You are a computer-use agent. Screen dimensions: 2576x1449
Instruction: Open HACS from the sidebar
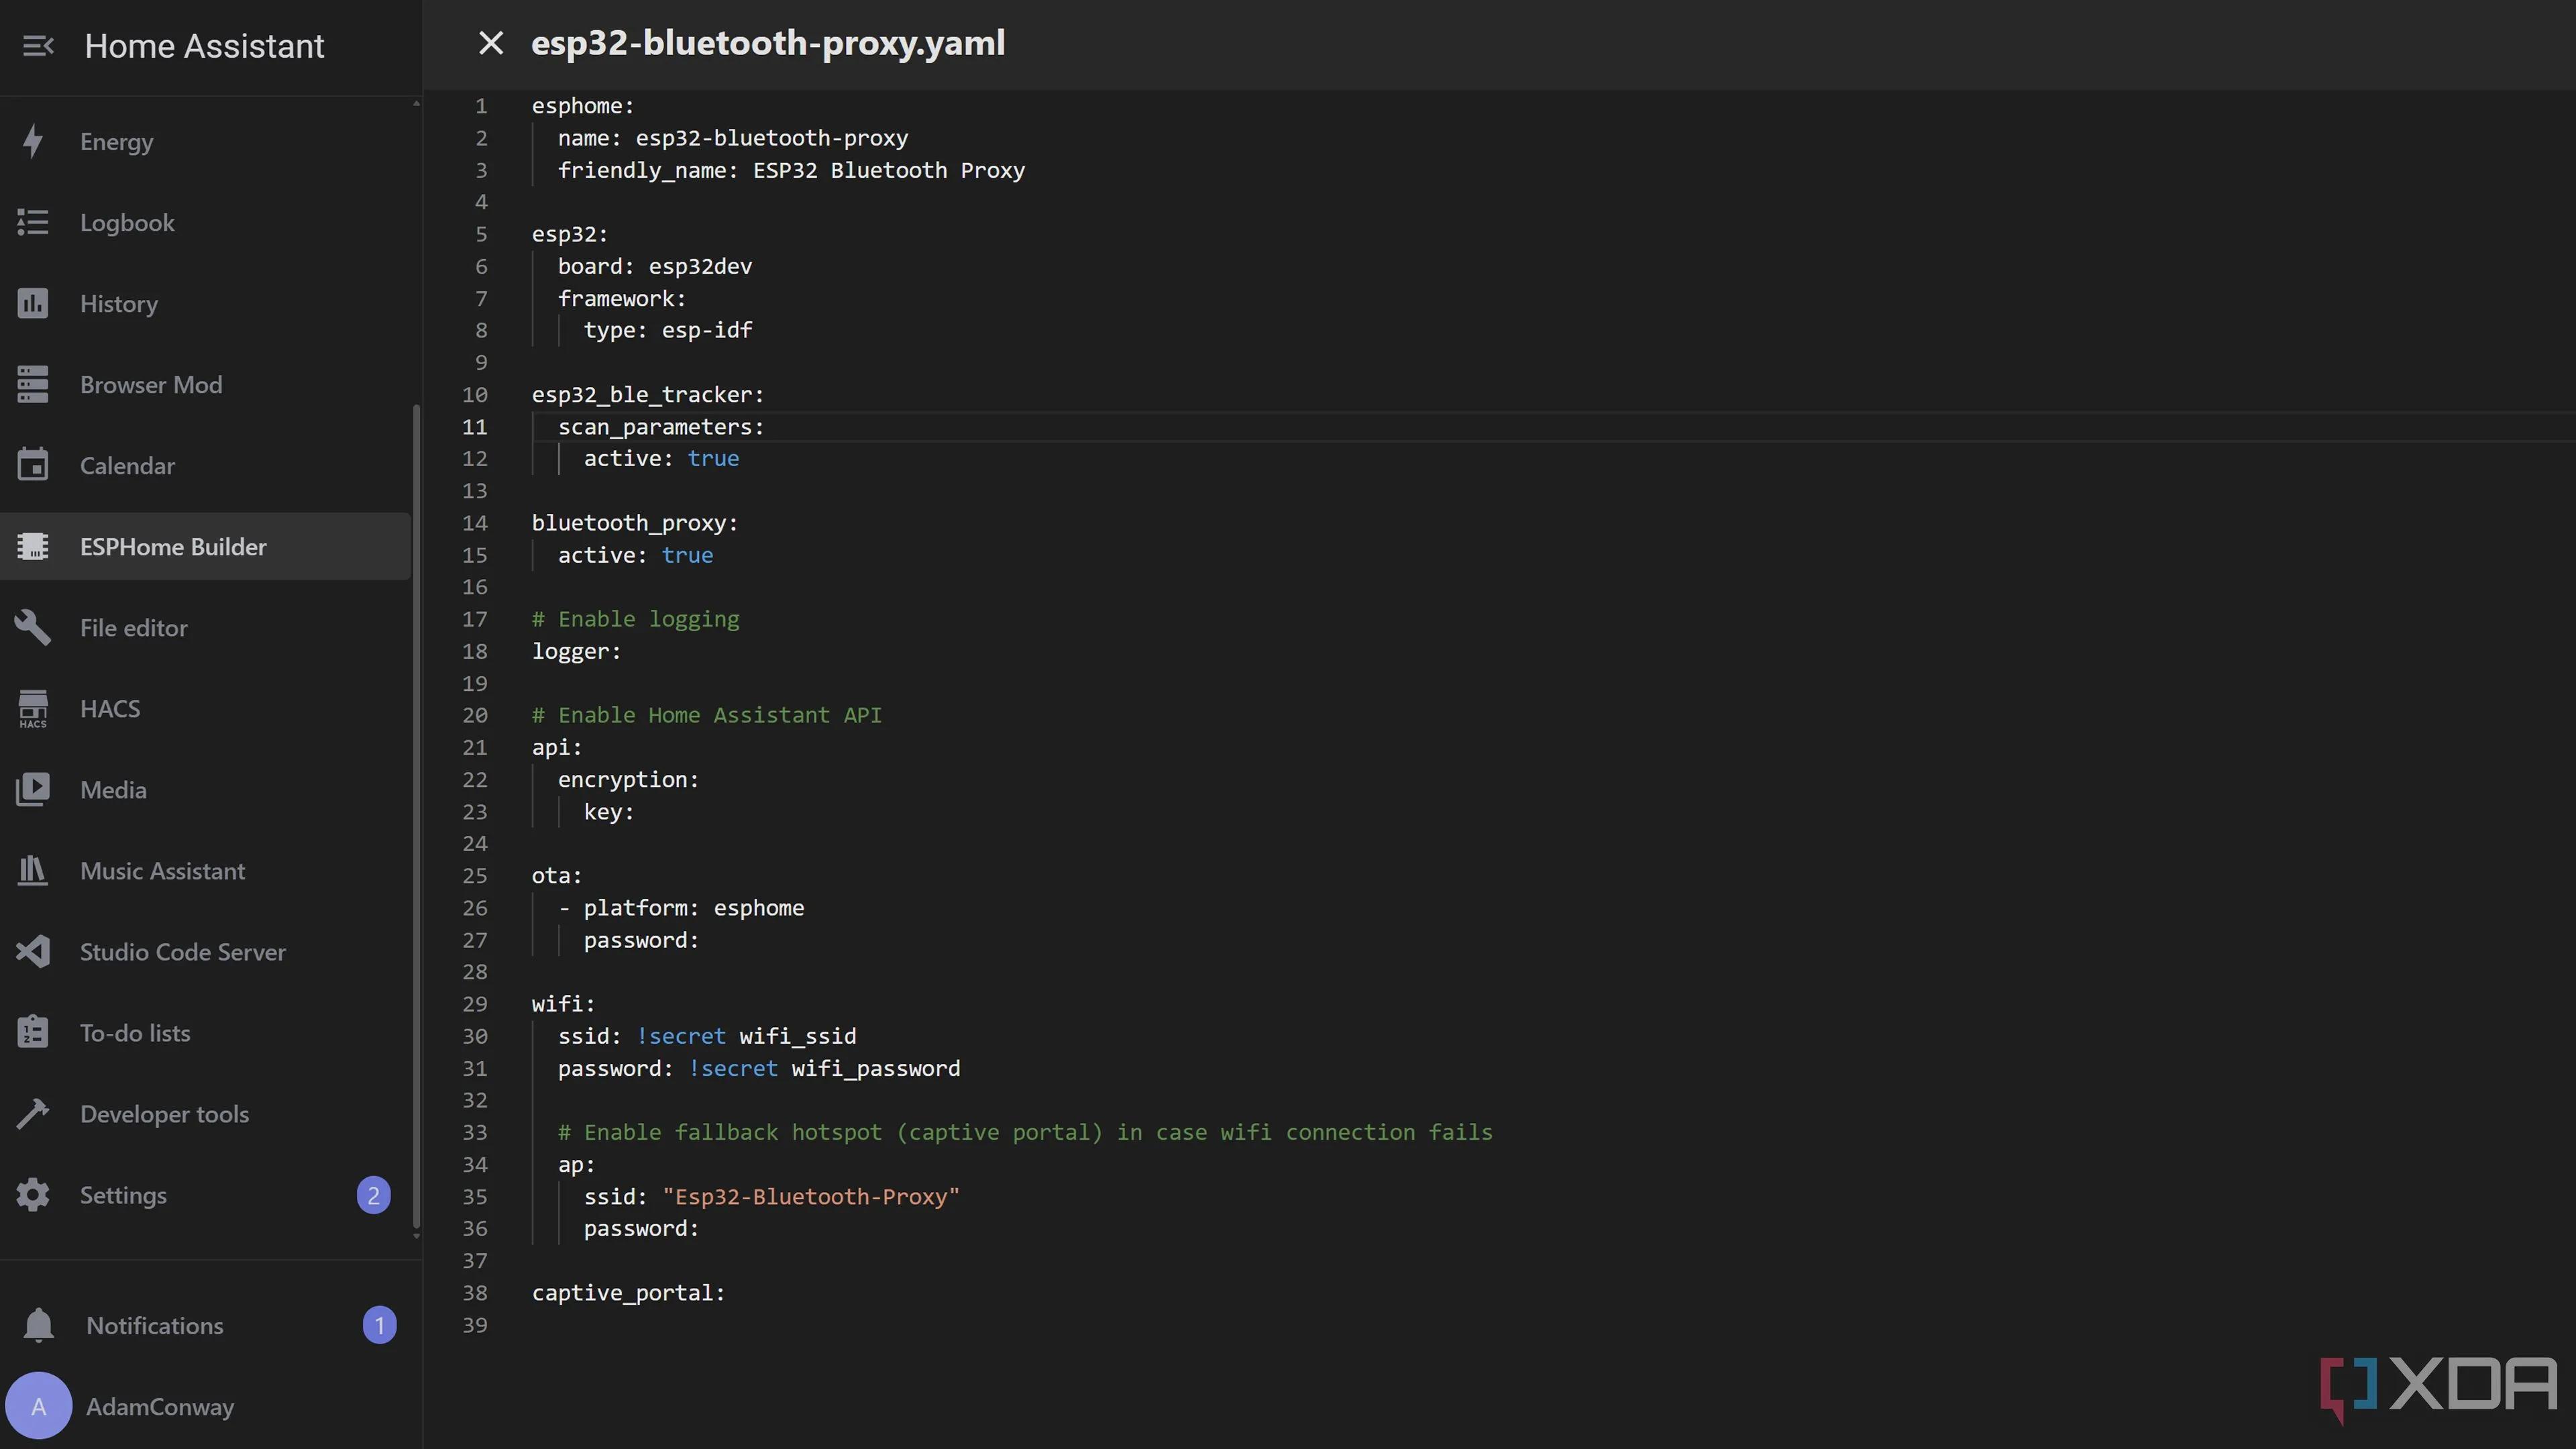[205, 708]
